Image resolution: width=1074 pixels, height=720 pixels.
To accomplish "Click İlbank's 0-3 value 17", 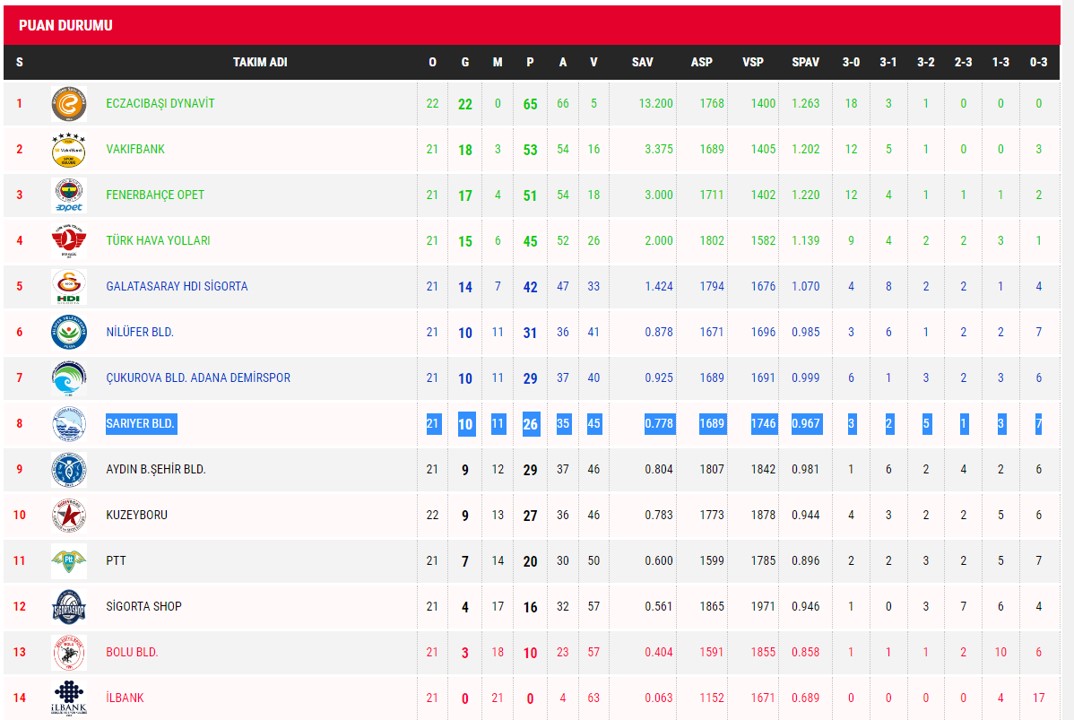I will click(1038, 697).
